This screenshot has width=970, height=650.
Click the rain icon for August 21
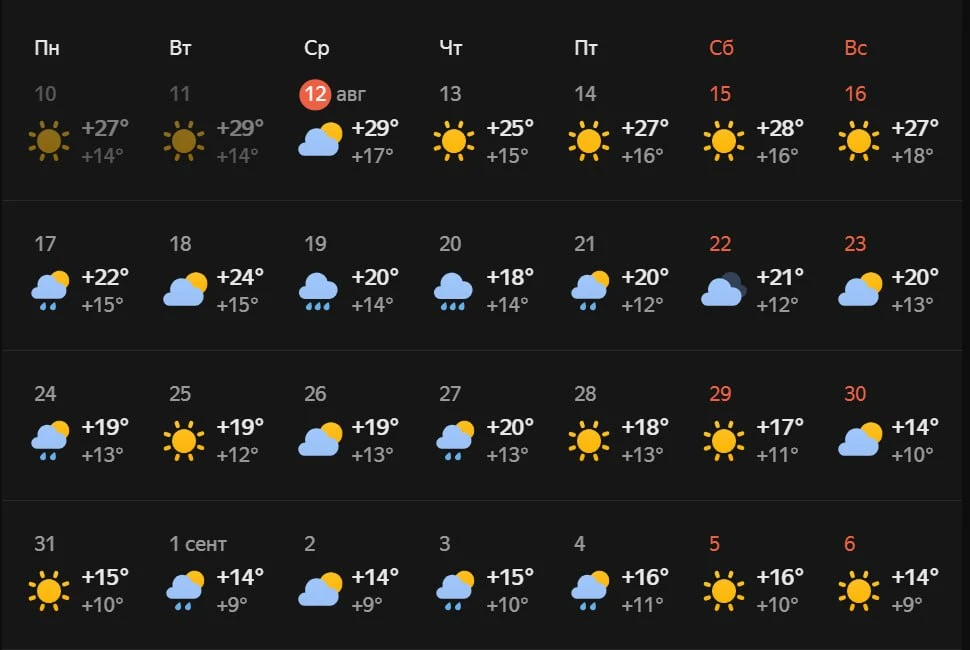tap(590, 291)
